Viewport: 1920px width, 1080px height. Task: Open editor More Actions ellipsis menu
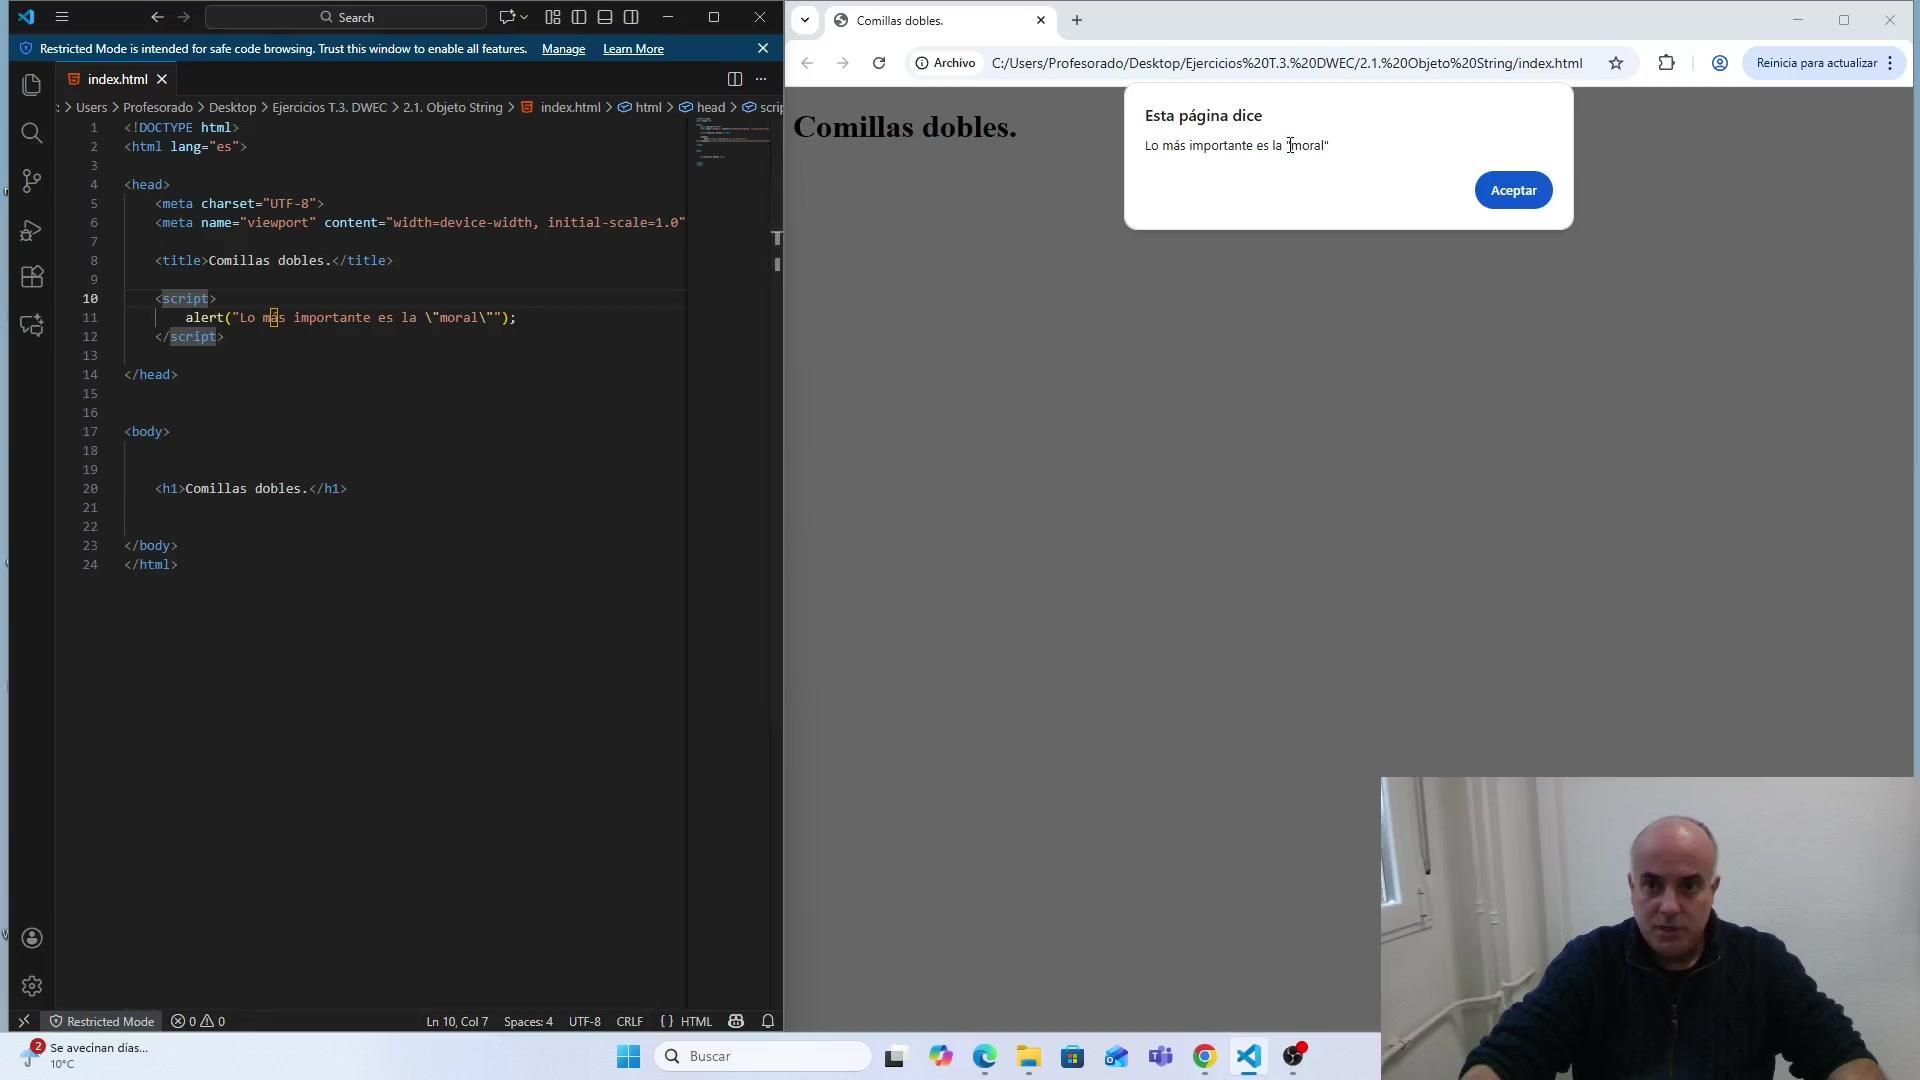[761, 79]
